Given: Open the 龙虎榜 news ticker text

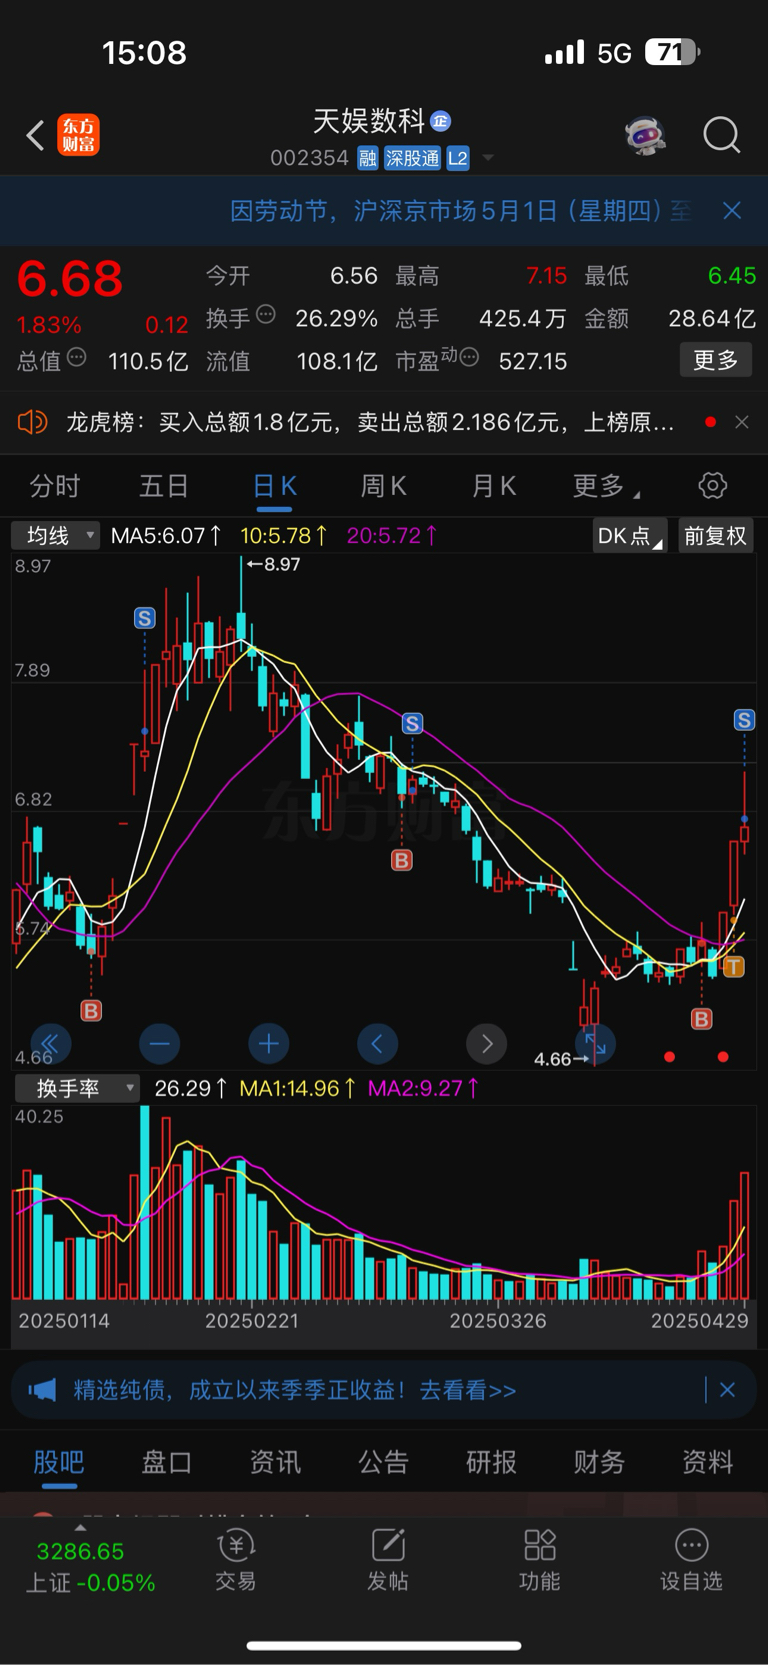Looking at the screenshot, I should tap(370, 422).
